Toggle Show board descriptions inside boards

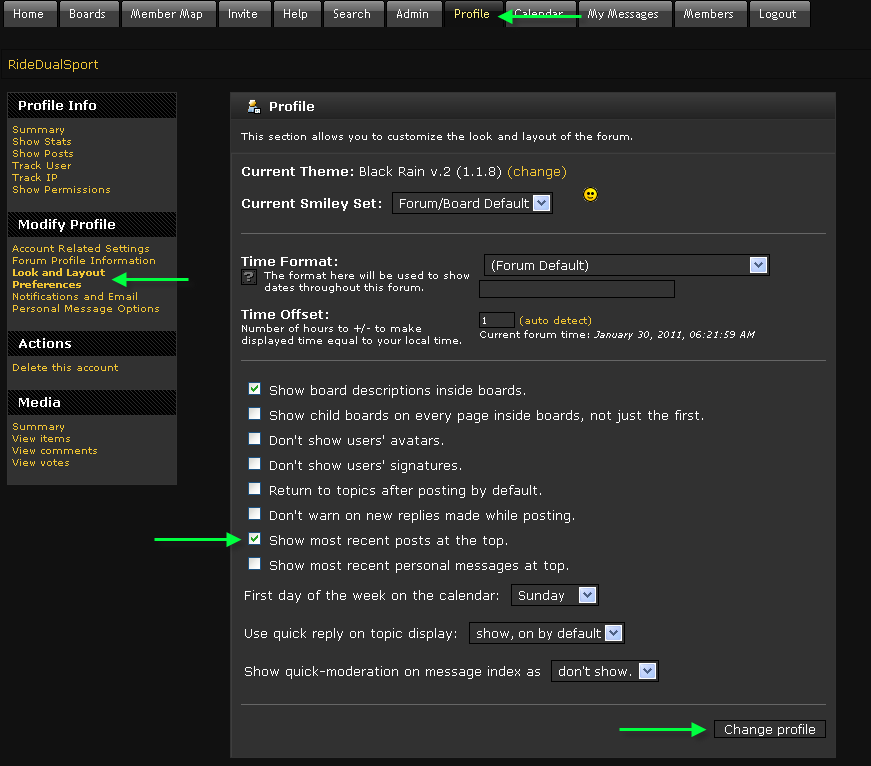click(x=255, y=389)
